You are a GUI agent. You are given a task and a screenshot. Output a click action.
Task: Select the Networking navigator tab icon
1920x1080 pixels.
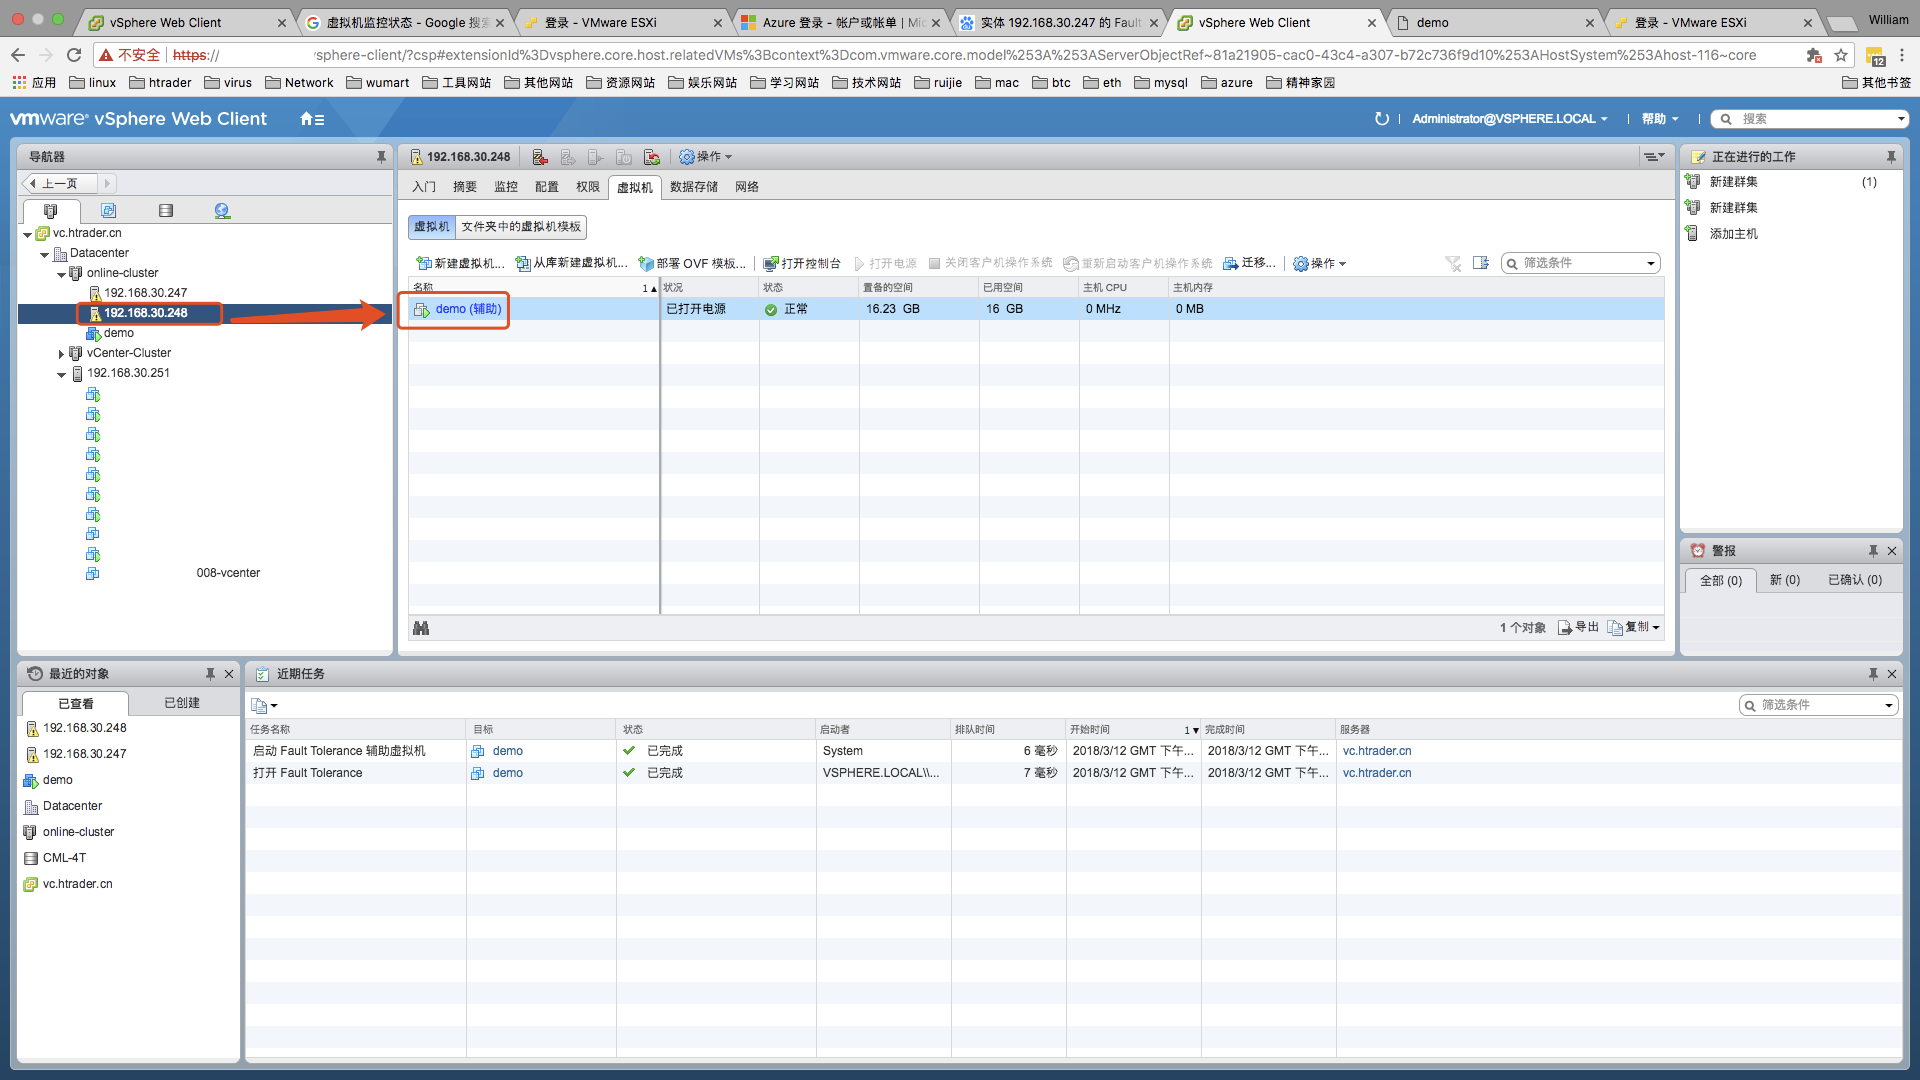tap(222, 211)
